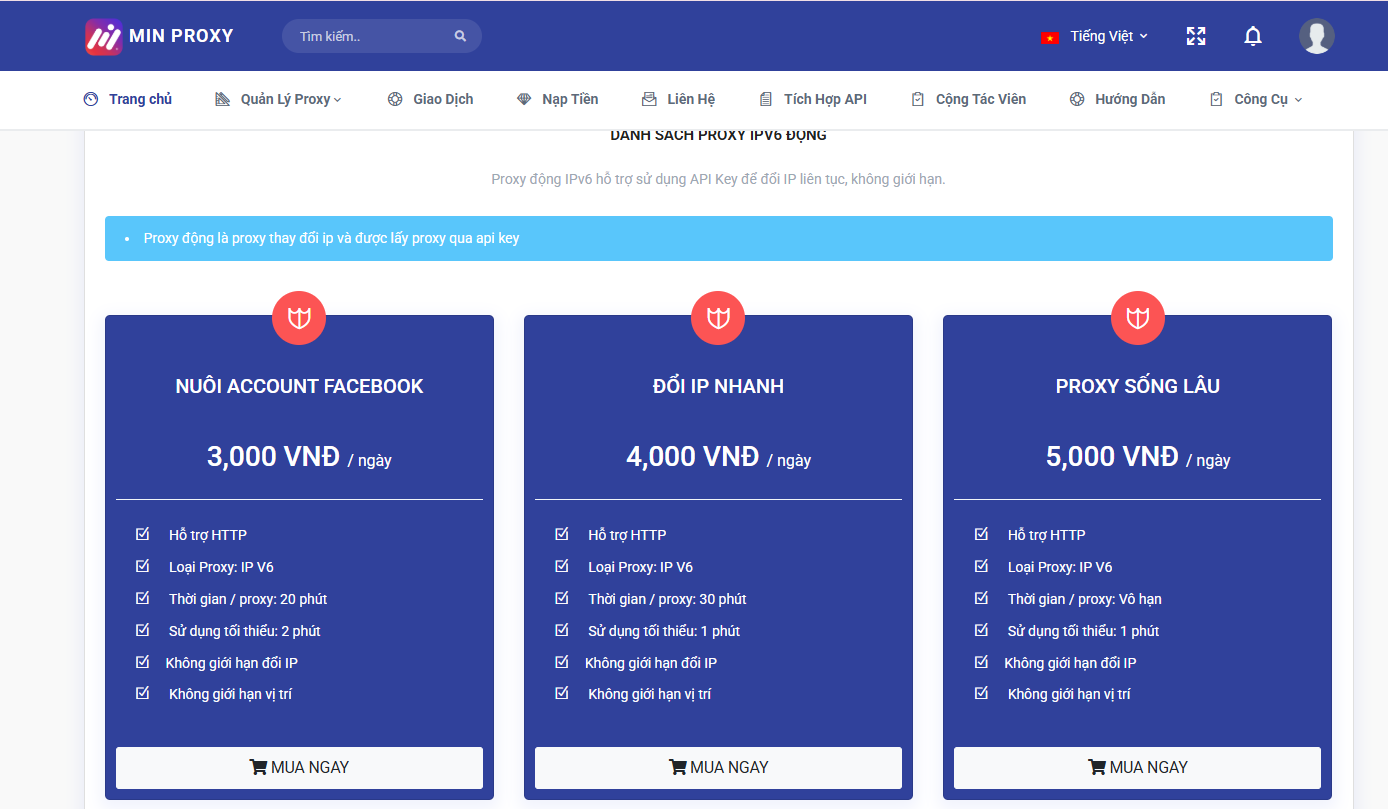Image resolution: width=1388 pixels, height=809 pixels.
Task: Click the Hỗ trợ HTTP checkbox in Nuôi Account Facebook
Action: pyautogui.click(x=143, y=534)
